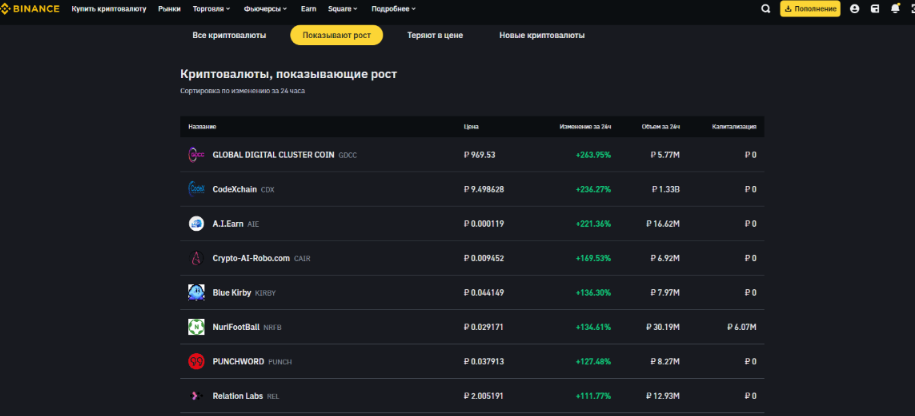
Task: Open the NuriFootBall coin link
Action: [236, 327]
